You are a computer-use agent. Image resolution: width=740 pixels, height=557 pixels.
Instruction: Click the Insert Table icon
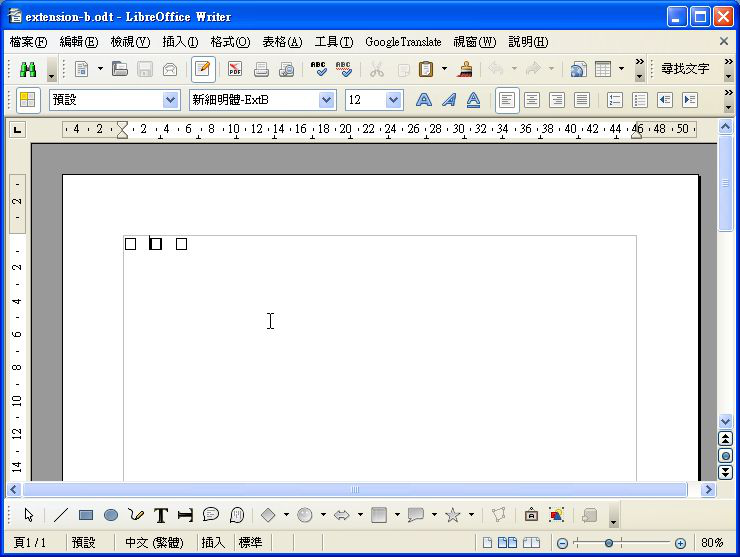(x=603, y=69)
